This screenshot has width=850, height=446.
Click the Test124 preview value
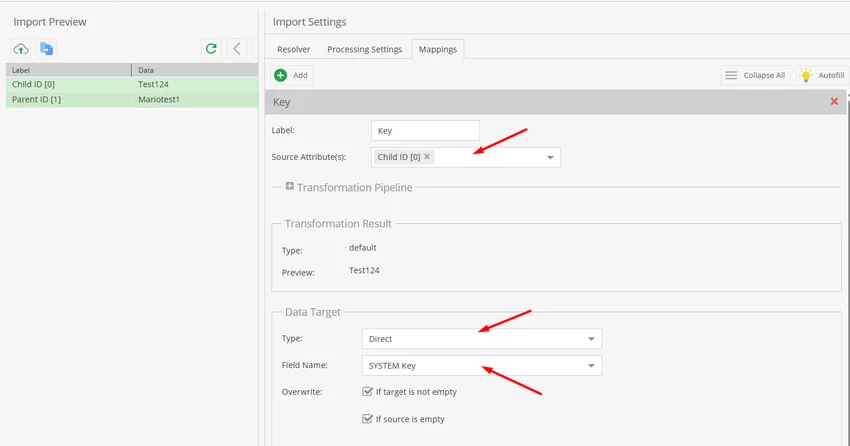[x=364, y=270]
